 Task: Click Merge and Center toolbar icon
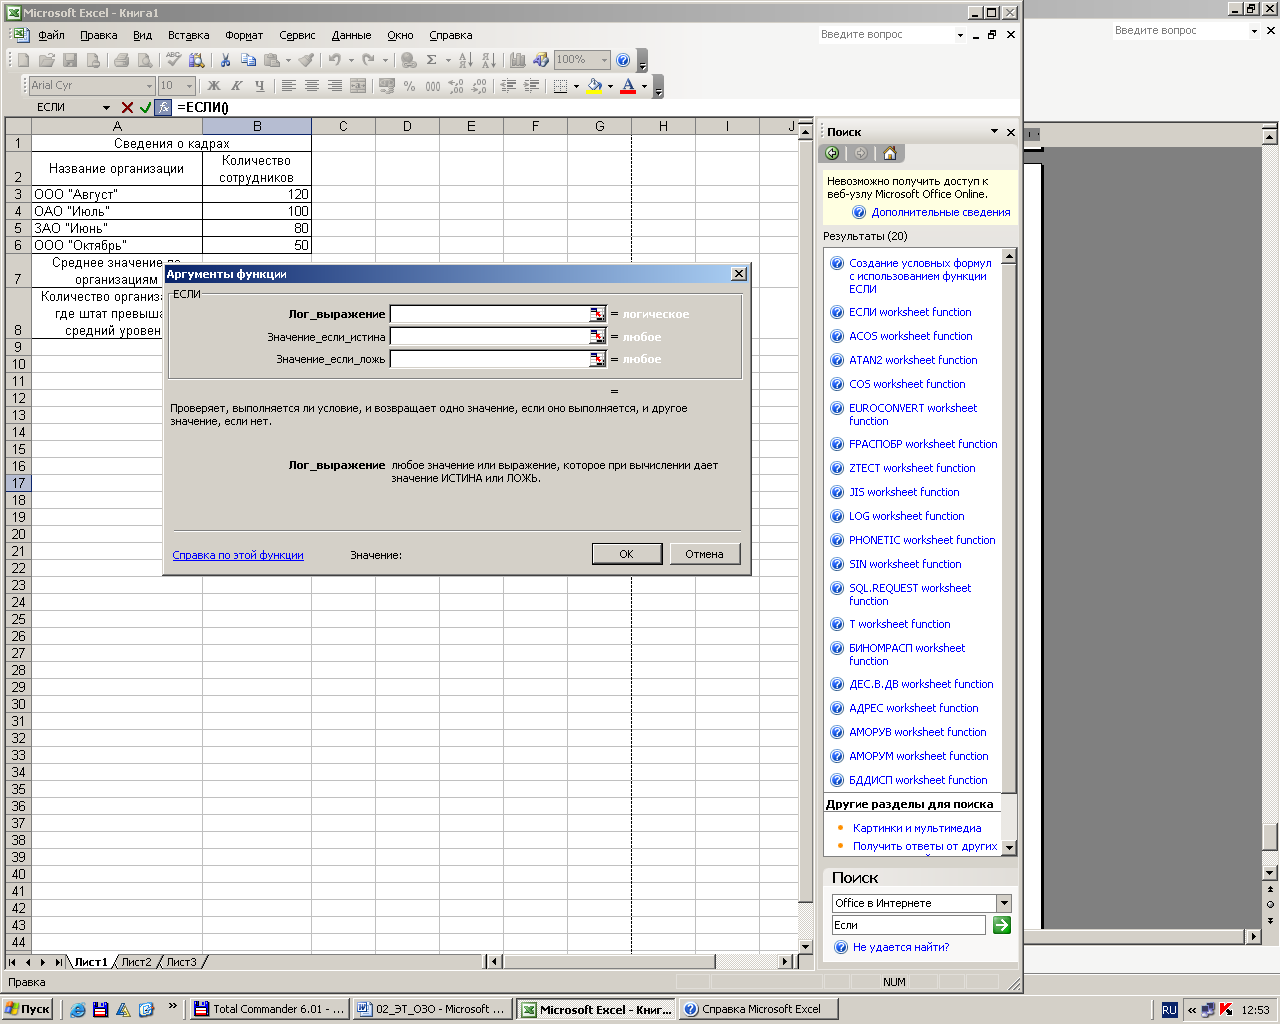pos(358,86)
